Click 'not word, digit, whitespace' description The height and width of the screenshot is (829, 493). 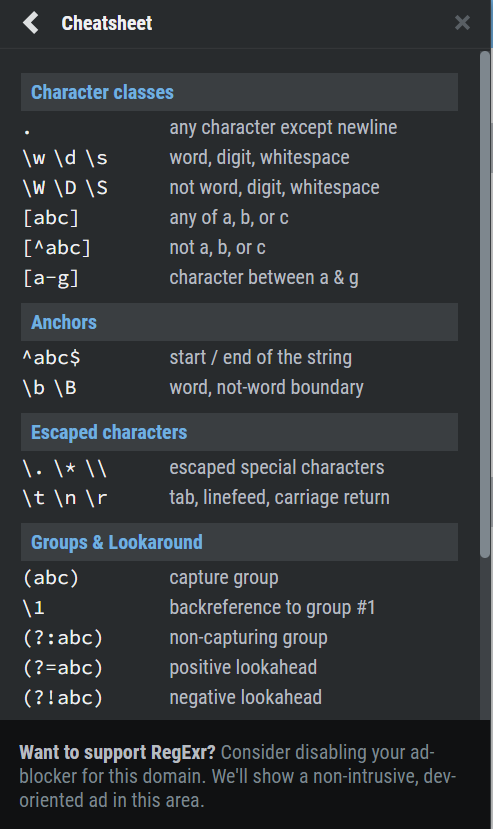tap(274, 188)
